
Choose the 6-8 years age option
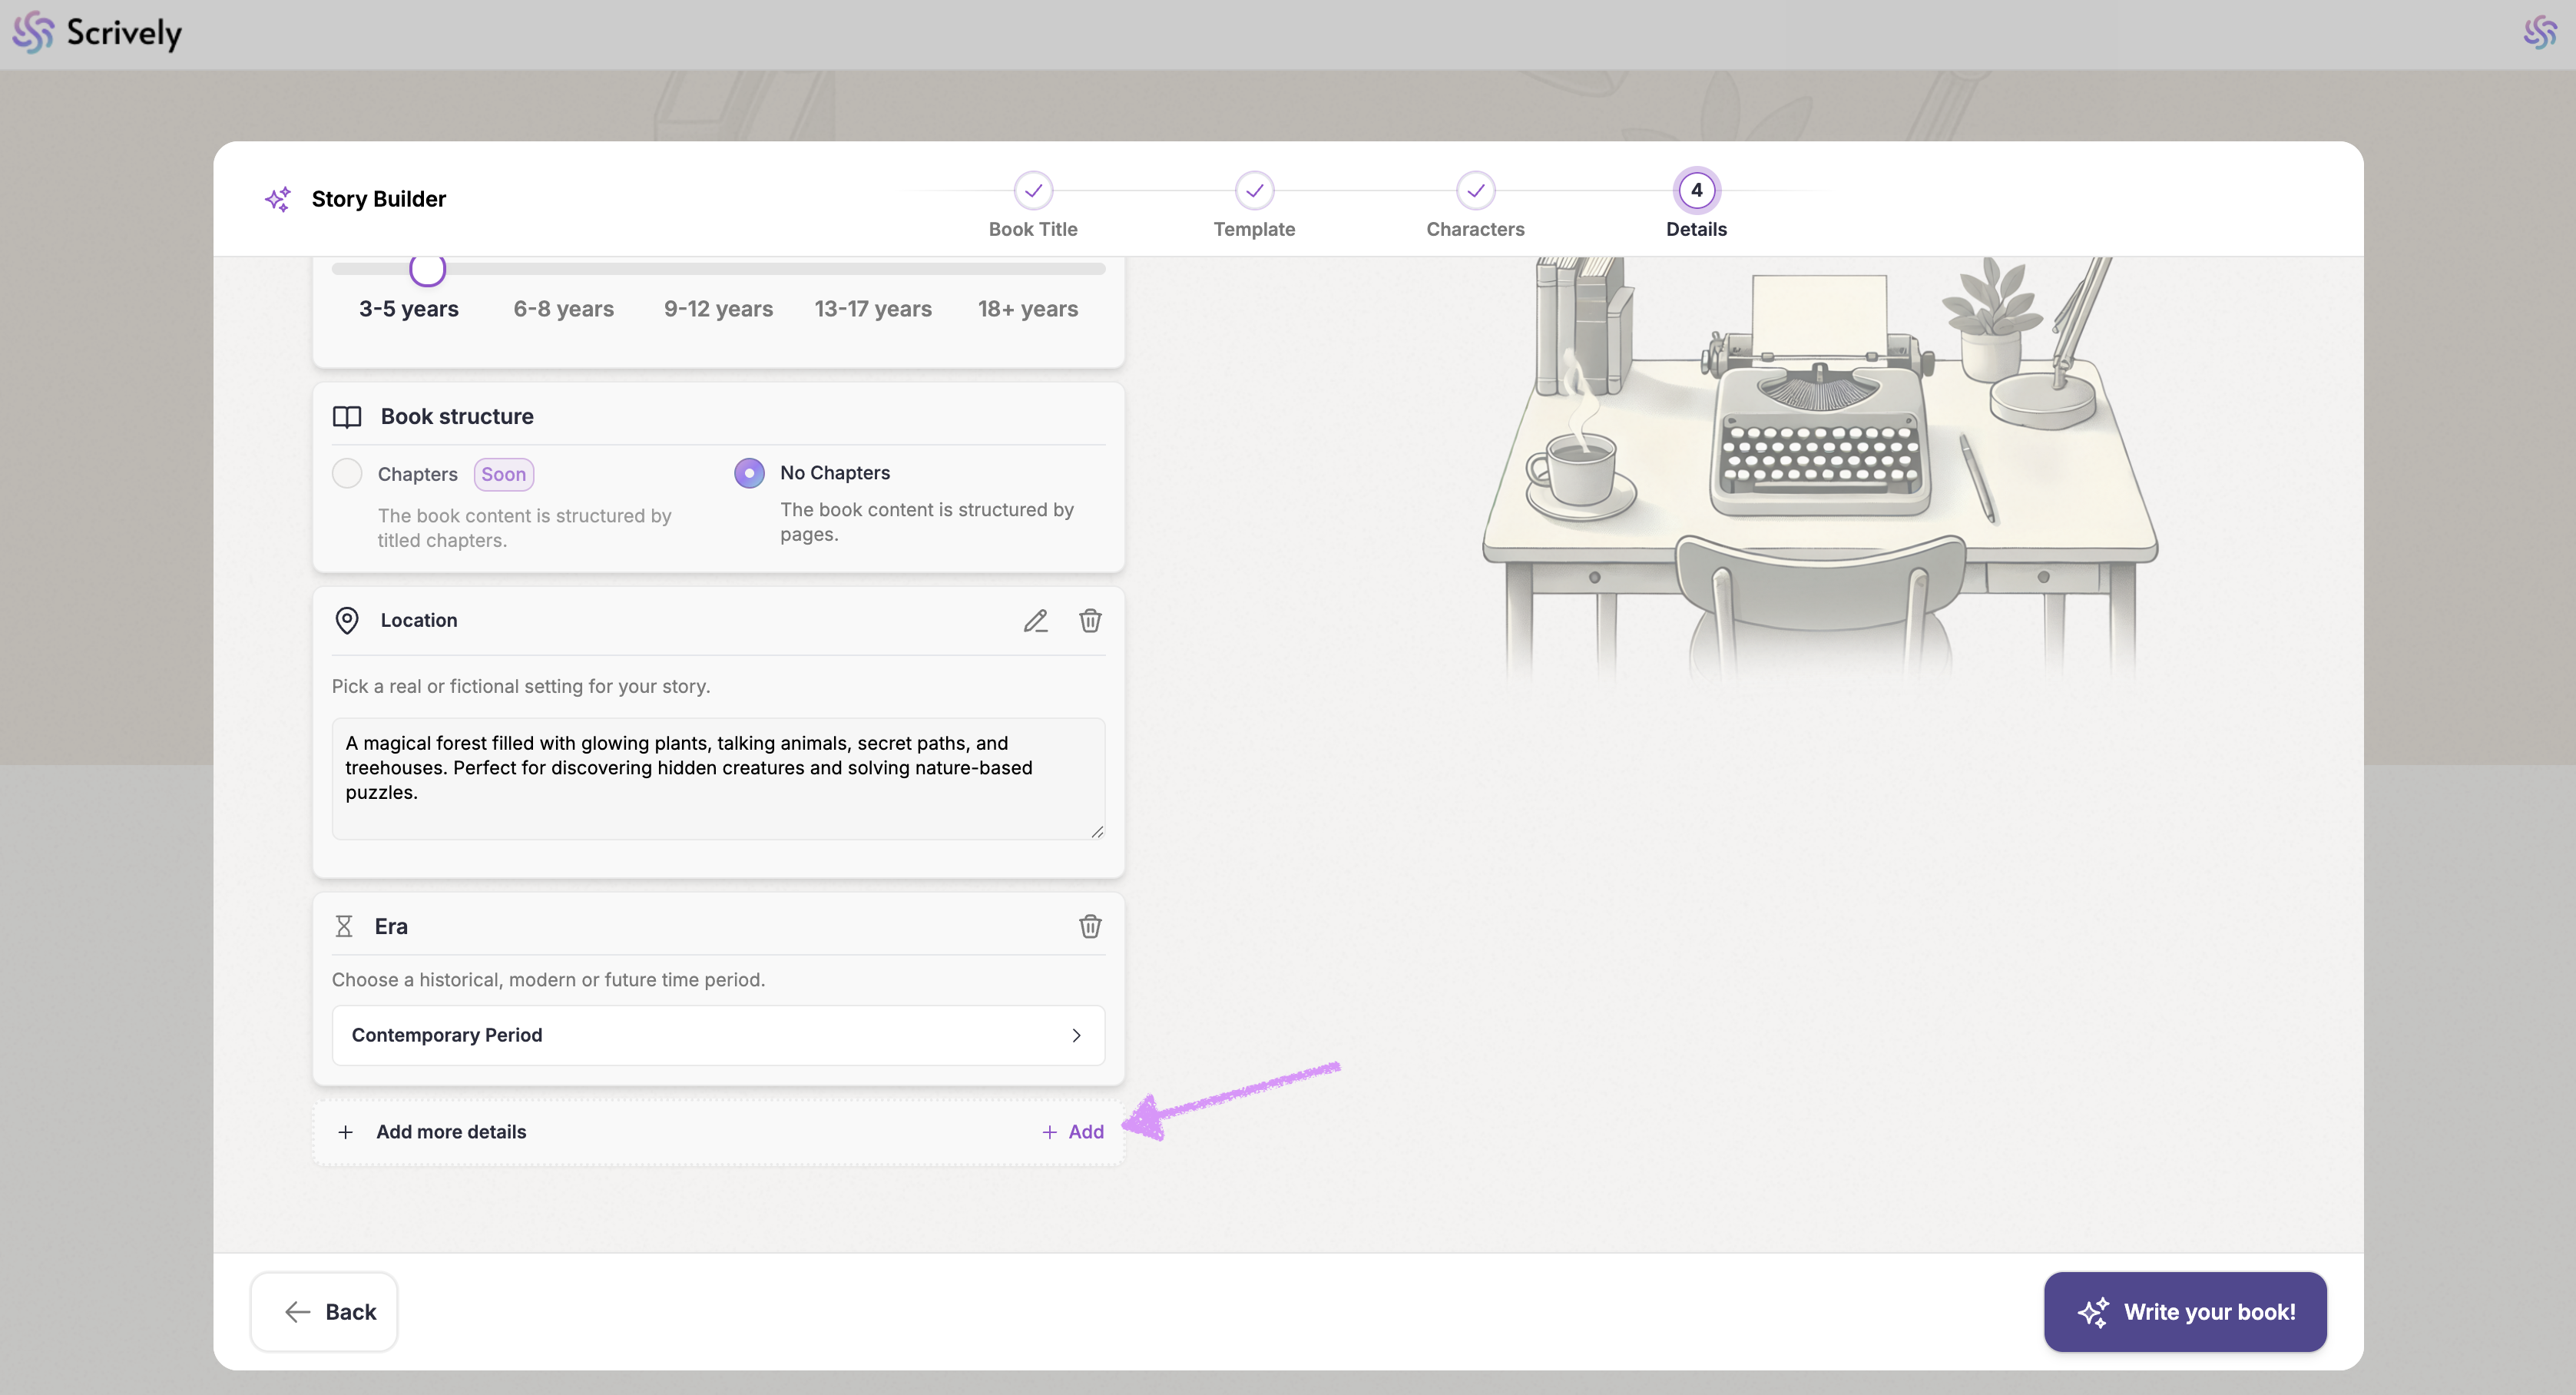coord(563,309)
